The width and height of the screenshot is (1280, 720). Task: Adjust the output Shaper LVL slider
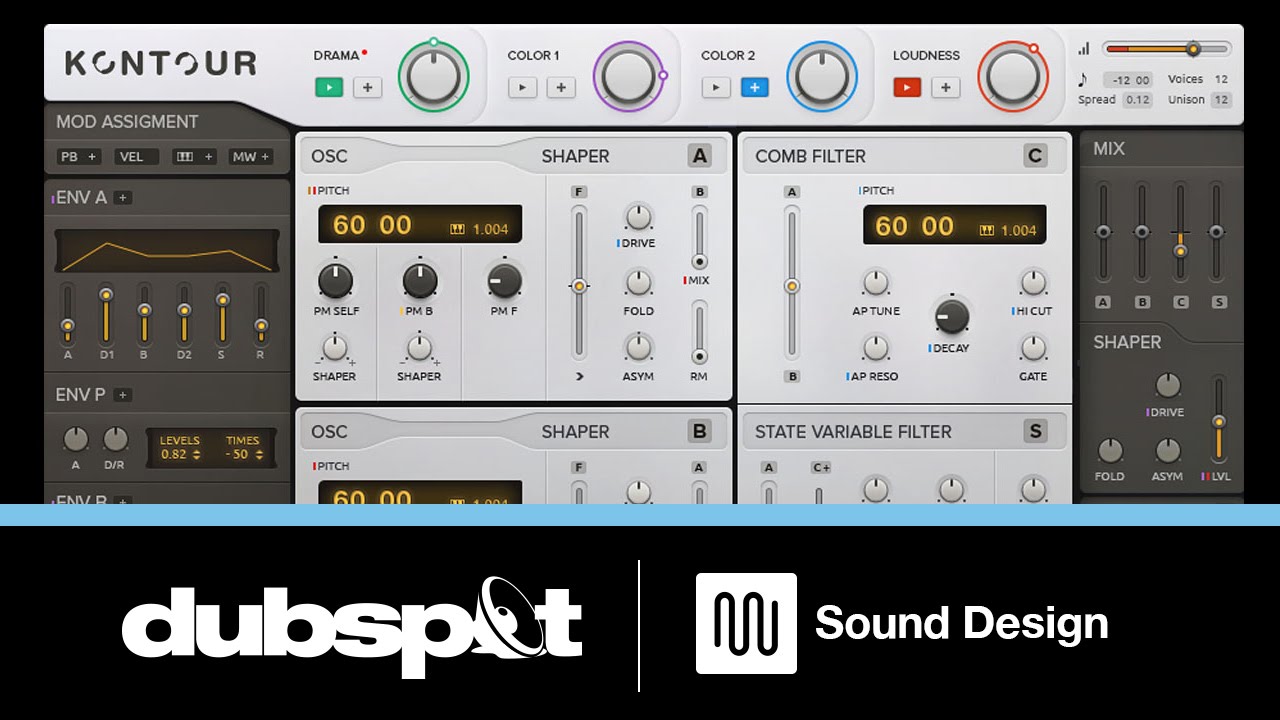pos(1218,421)
